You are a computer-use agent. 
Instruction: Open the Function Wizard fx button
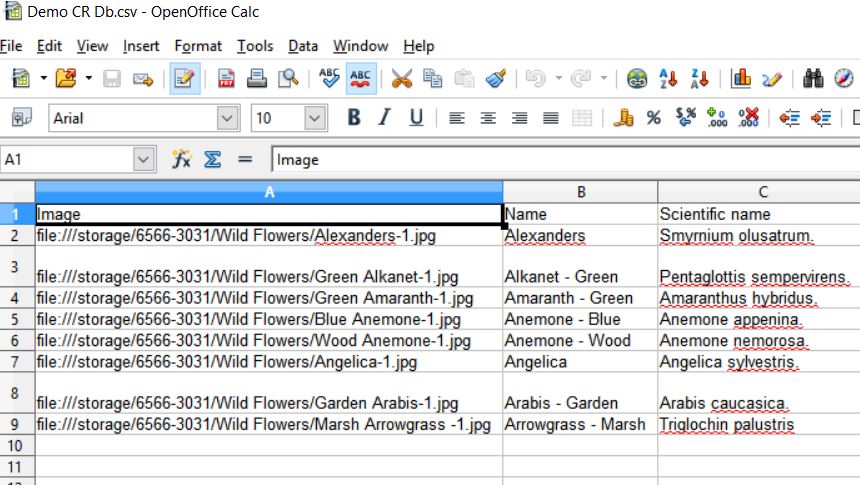181,160
